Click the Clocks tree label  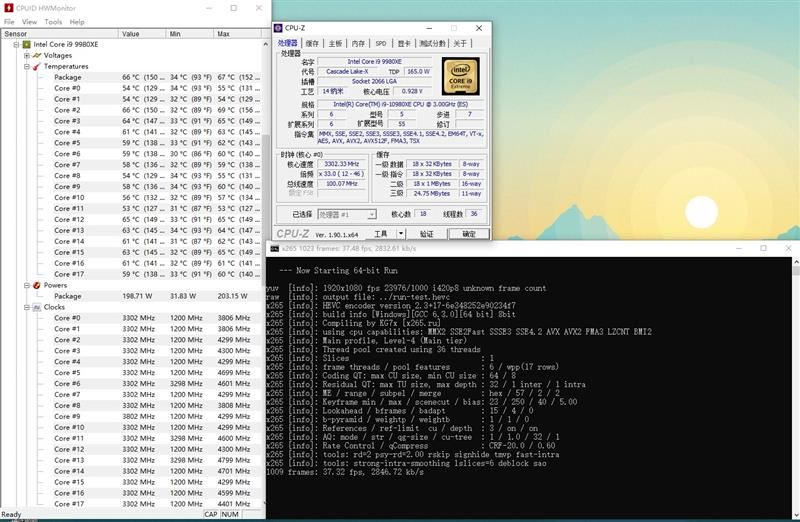coord(54,307)
